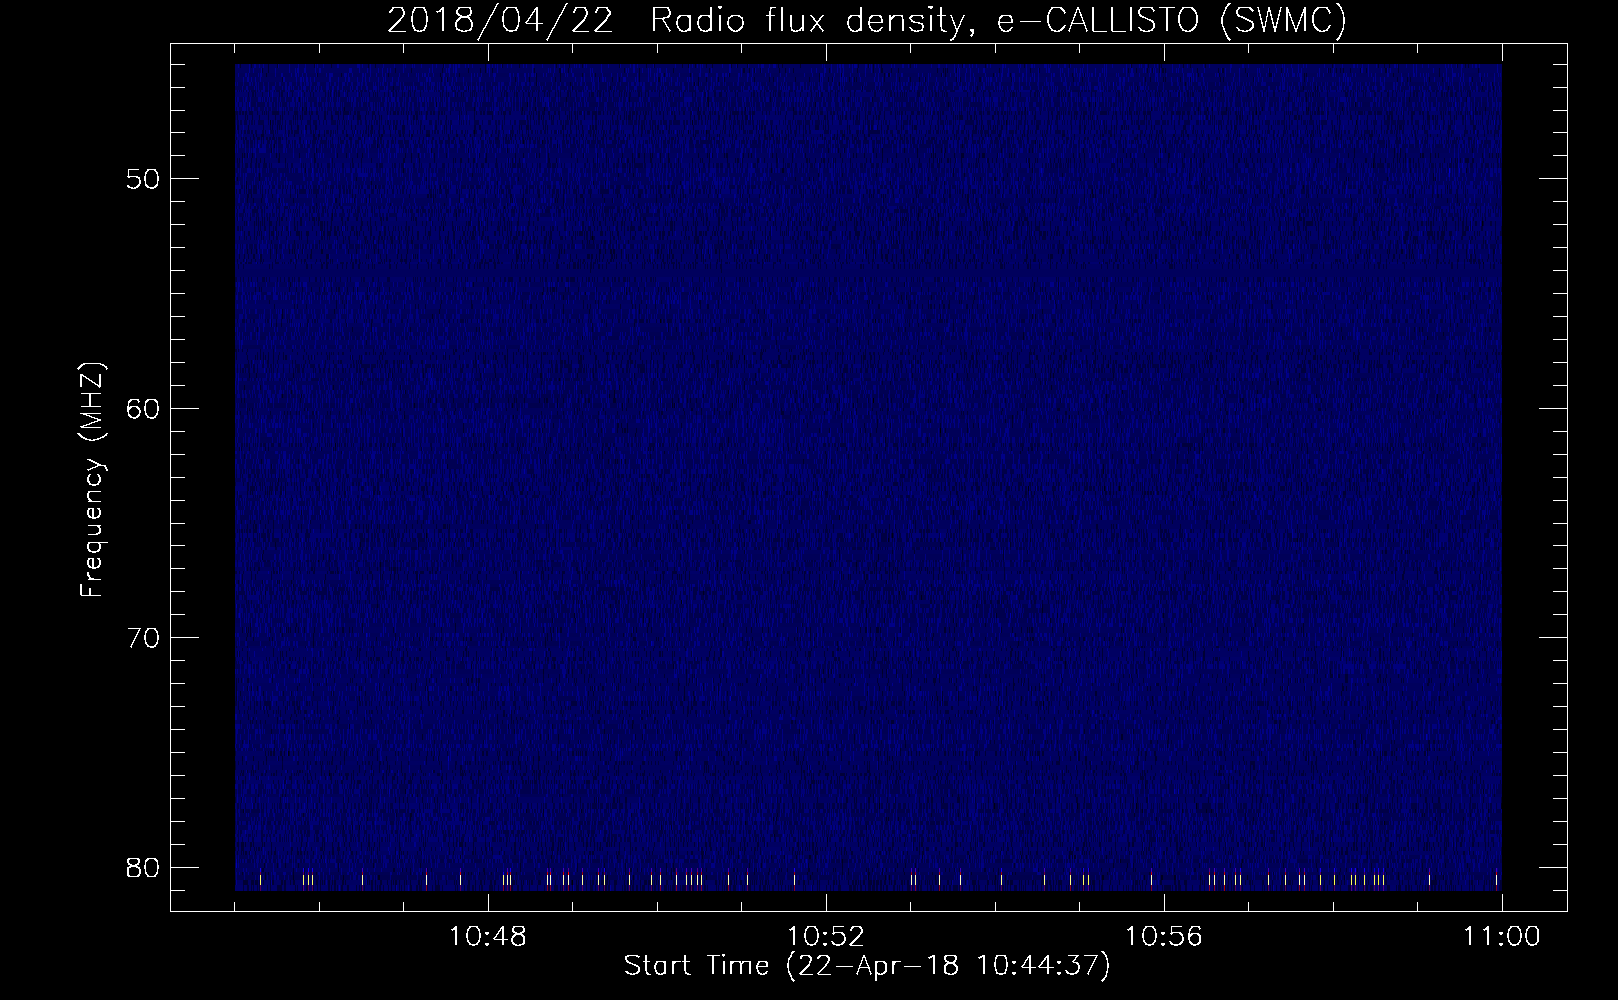Click the blue spectrogram data area

tap(868, 477)
